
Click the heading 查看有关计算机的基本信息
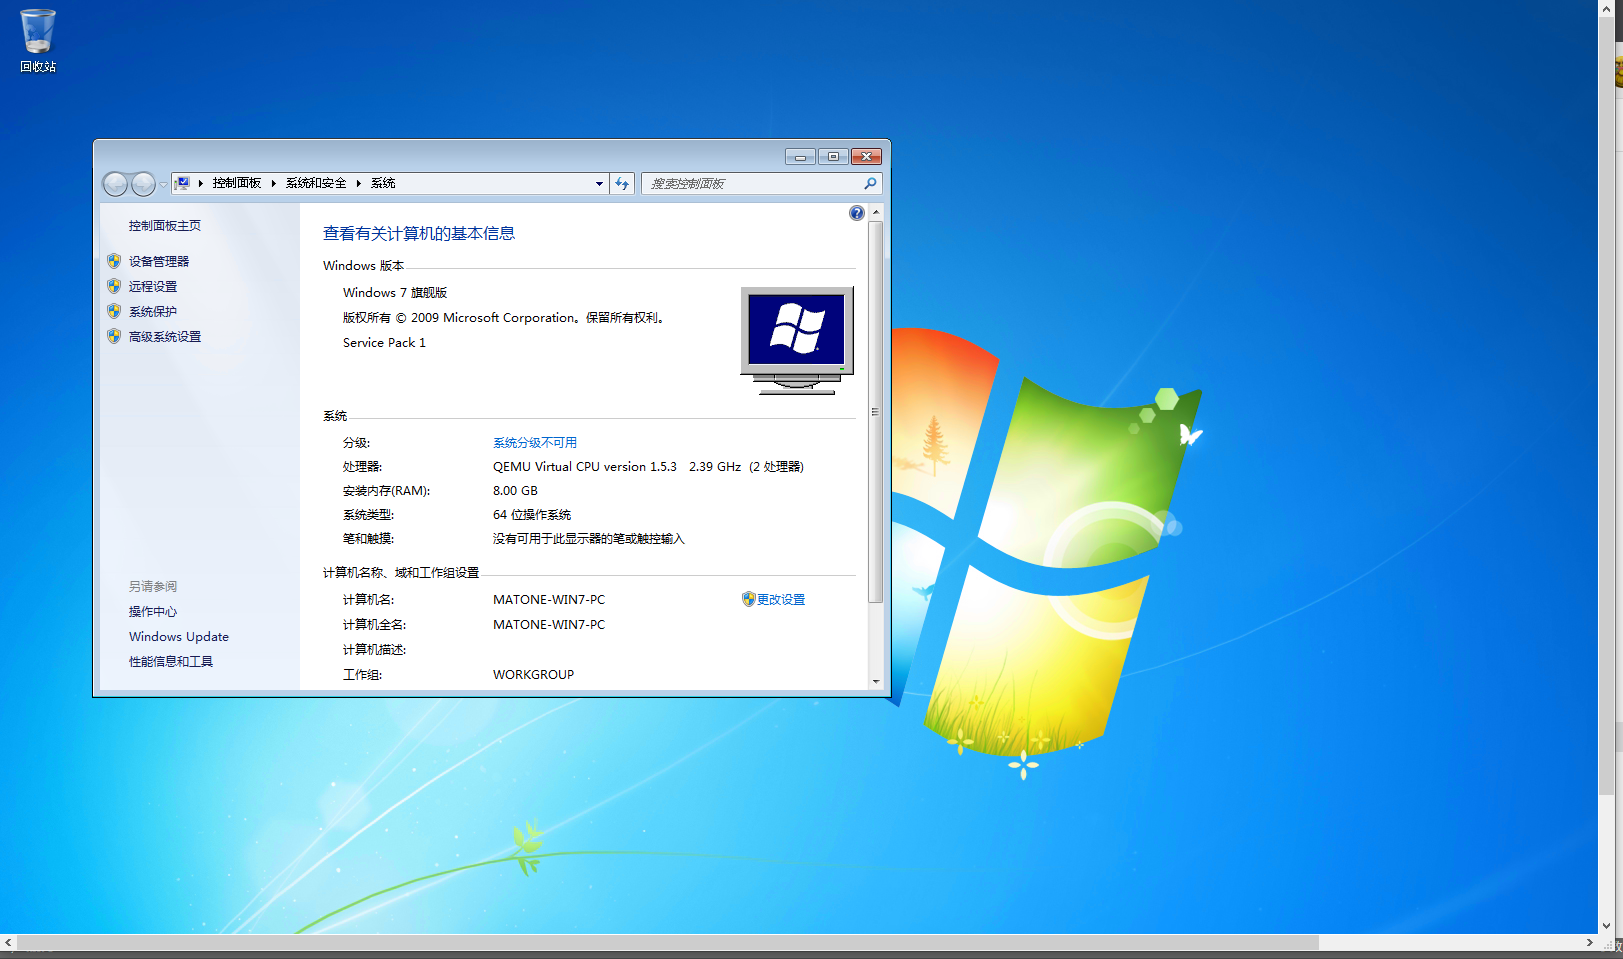point(419,233)
